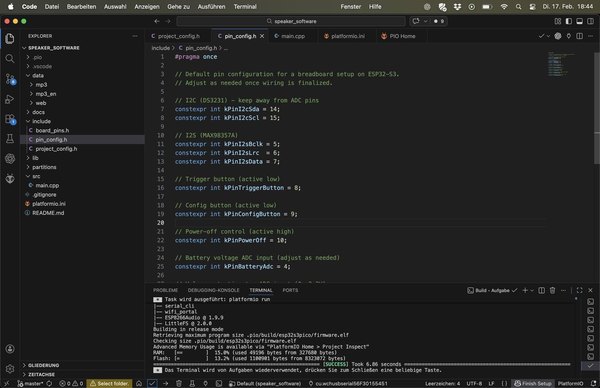The width and height of the screenshot is (600, 388).
Task: Toggle the primary sidebar layout button
Action: pos(569,21)
